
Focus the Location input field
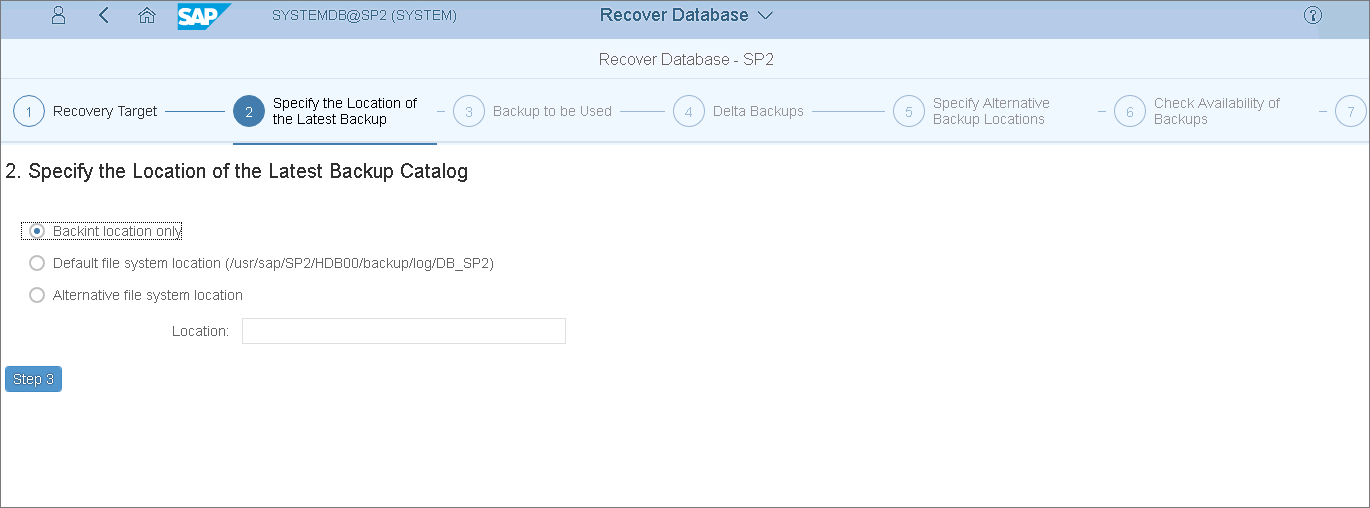[x=404, y=331]
